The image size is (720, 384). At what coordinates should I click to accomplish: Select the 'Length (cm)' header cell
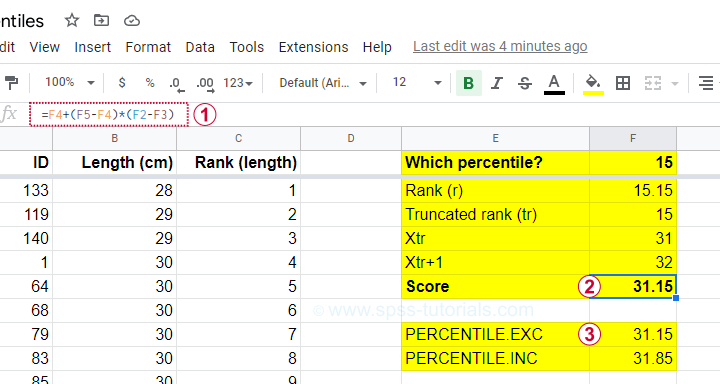pyautogui.click(x=114, y=163)
